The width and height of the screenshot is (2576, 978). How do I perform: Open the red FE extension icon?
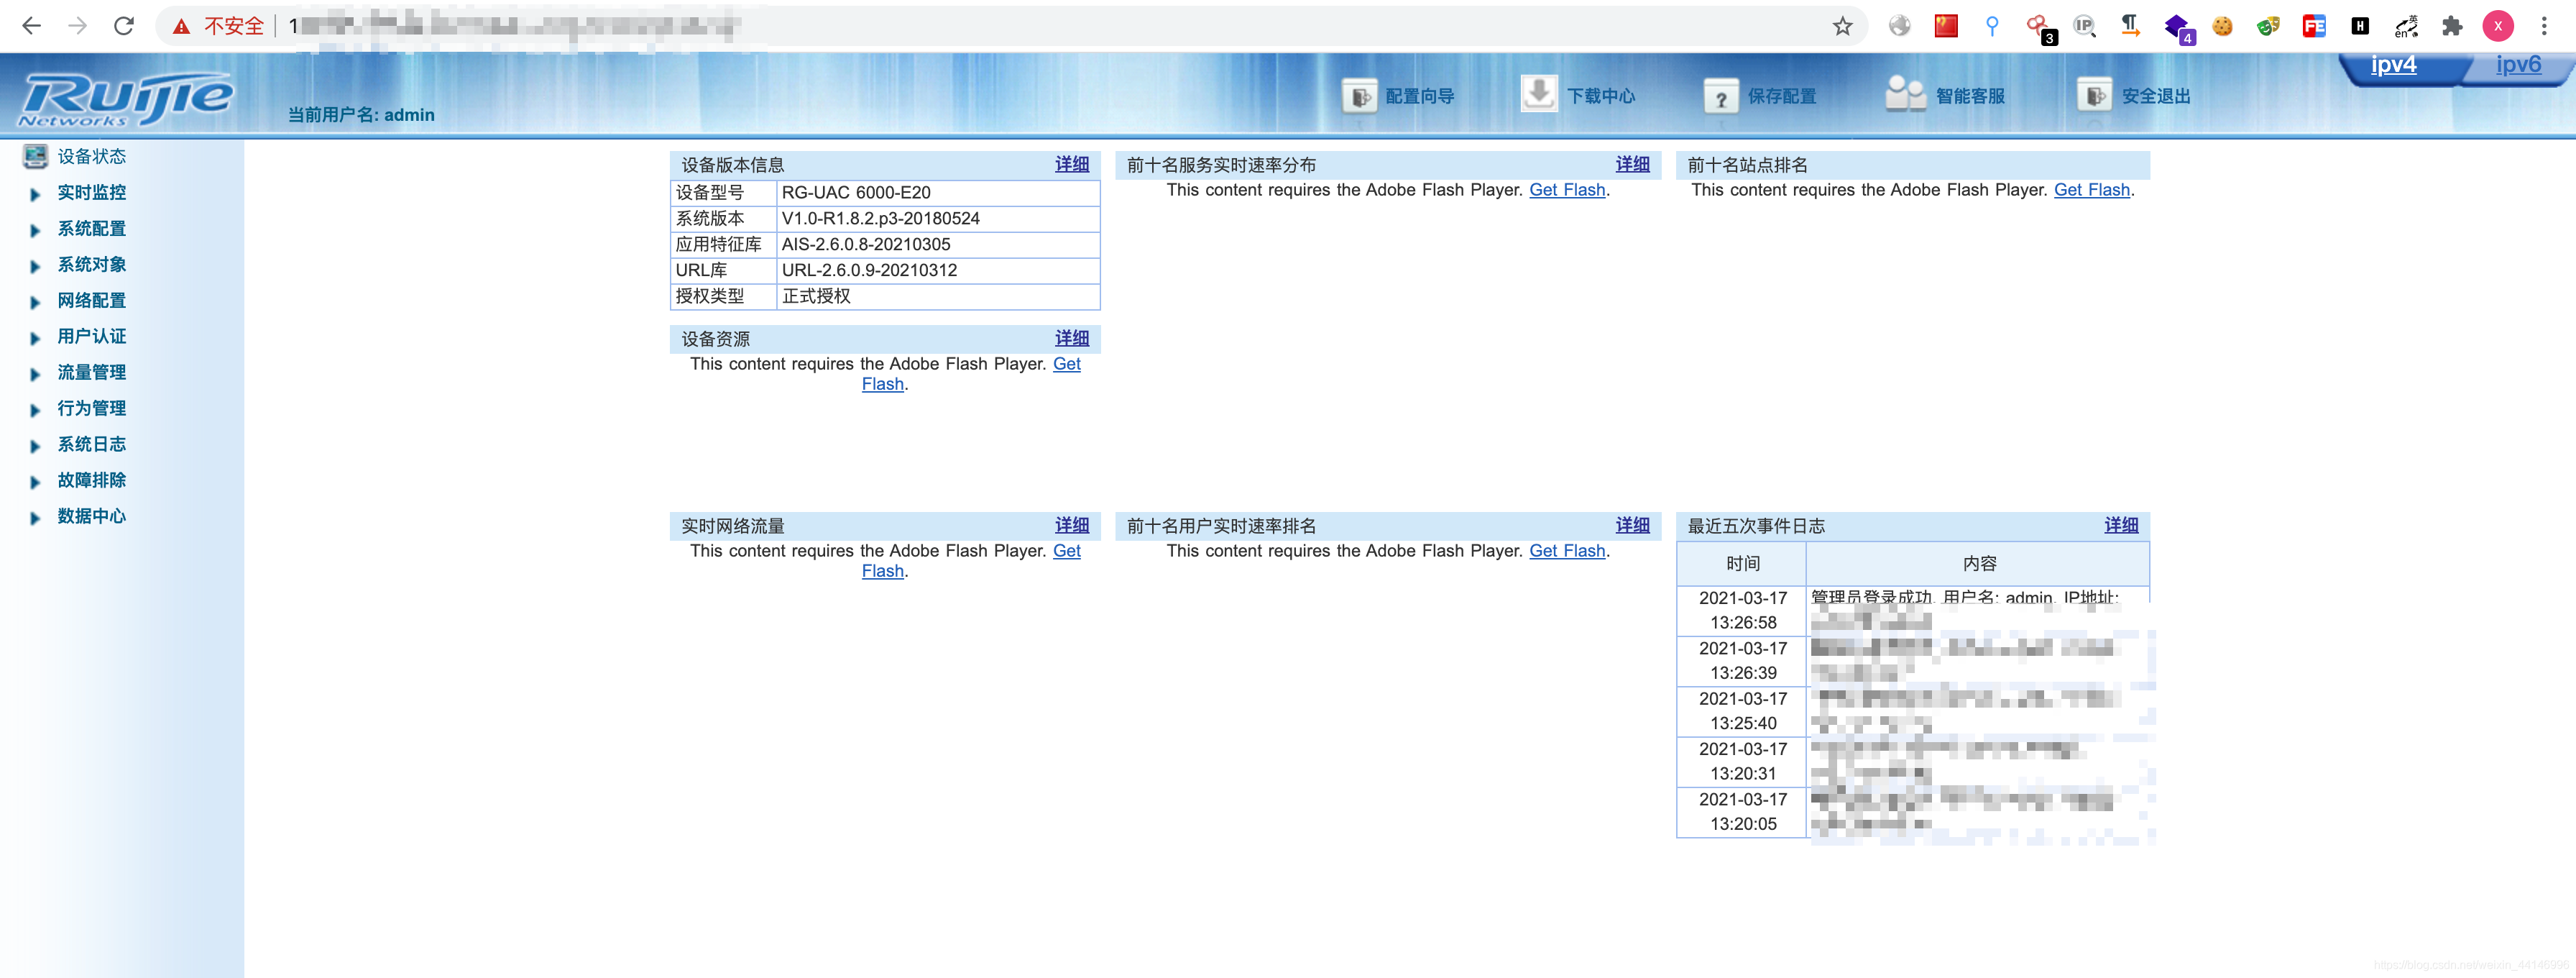[2314, 26]
